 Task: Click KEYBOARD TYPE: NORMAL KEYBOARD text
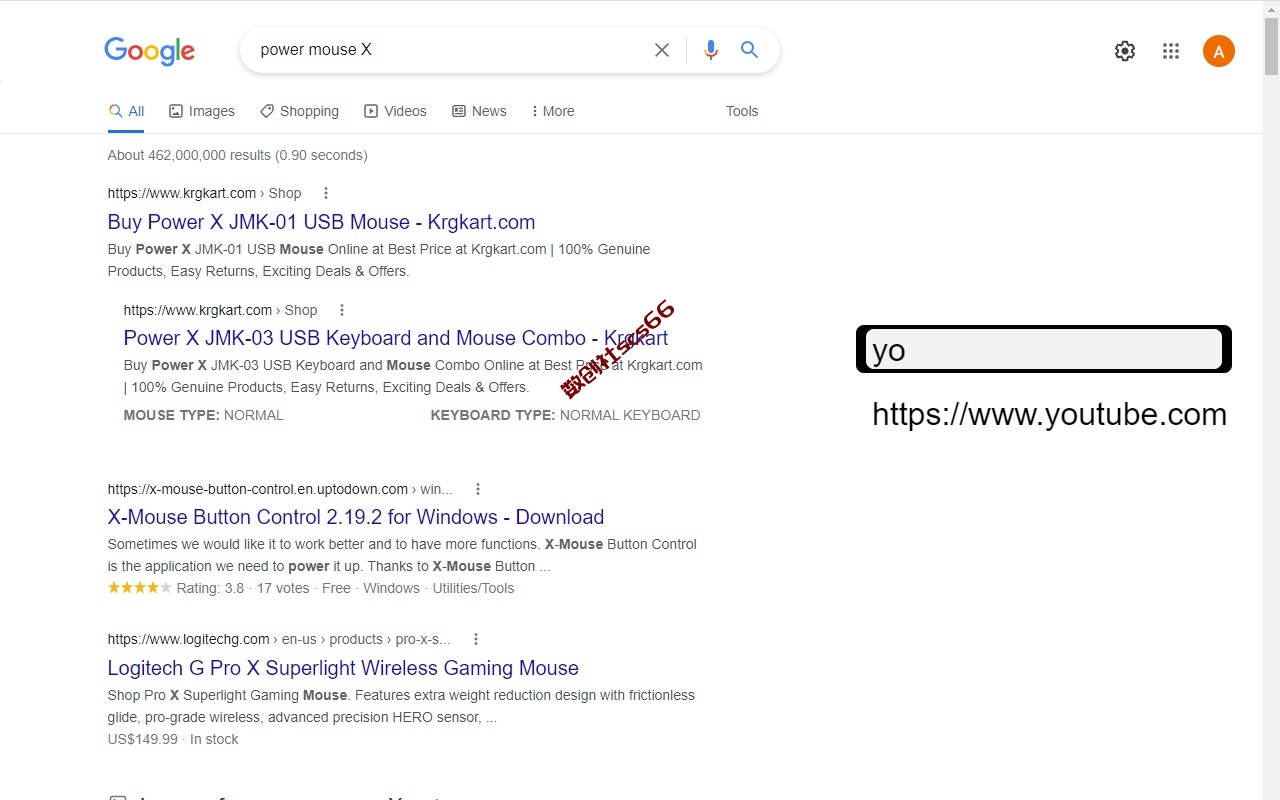tap(565, 415)
